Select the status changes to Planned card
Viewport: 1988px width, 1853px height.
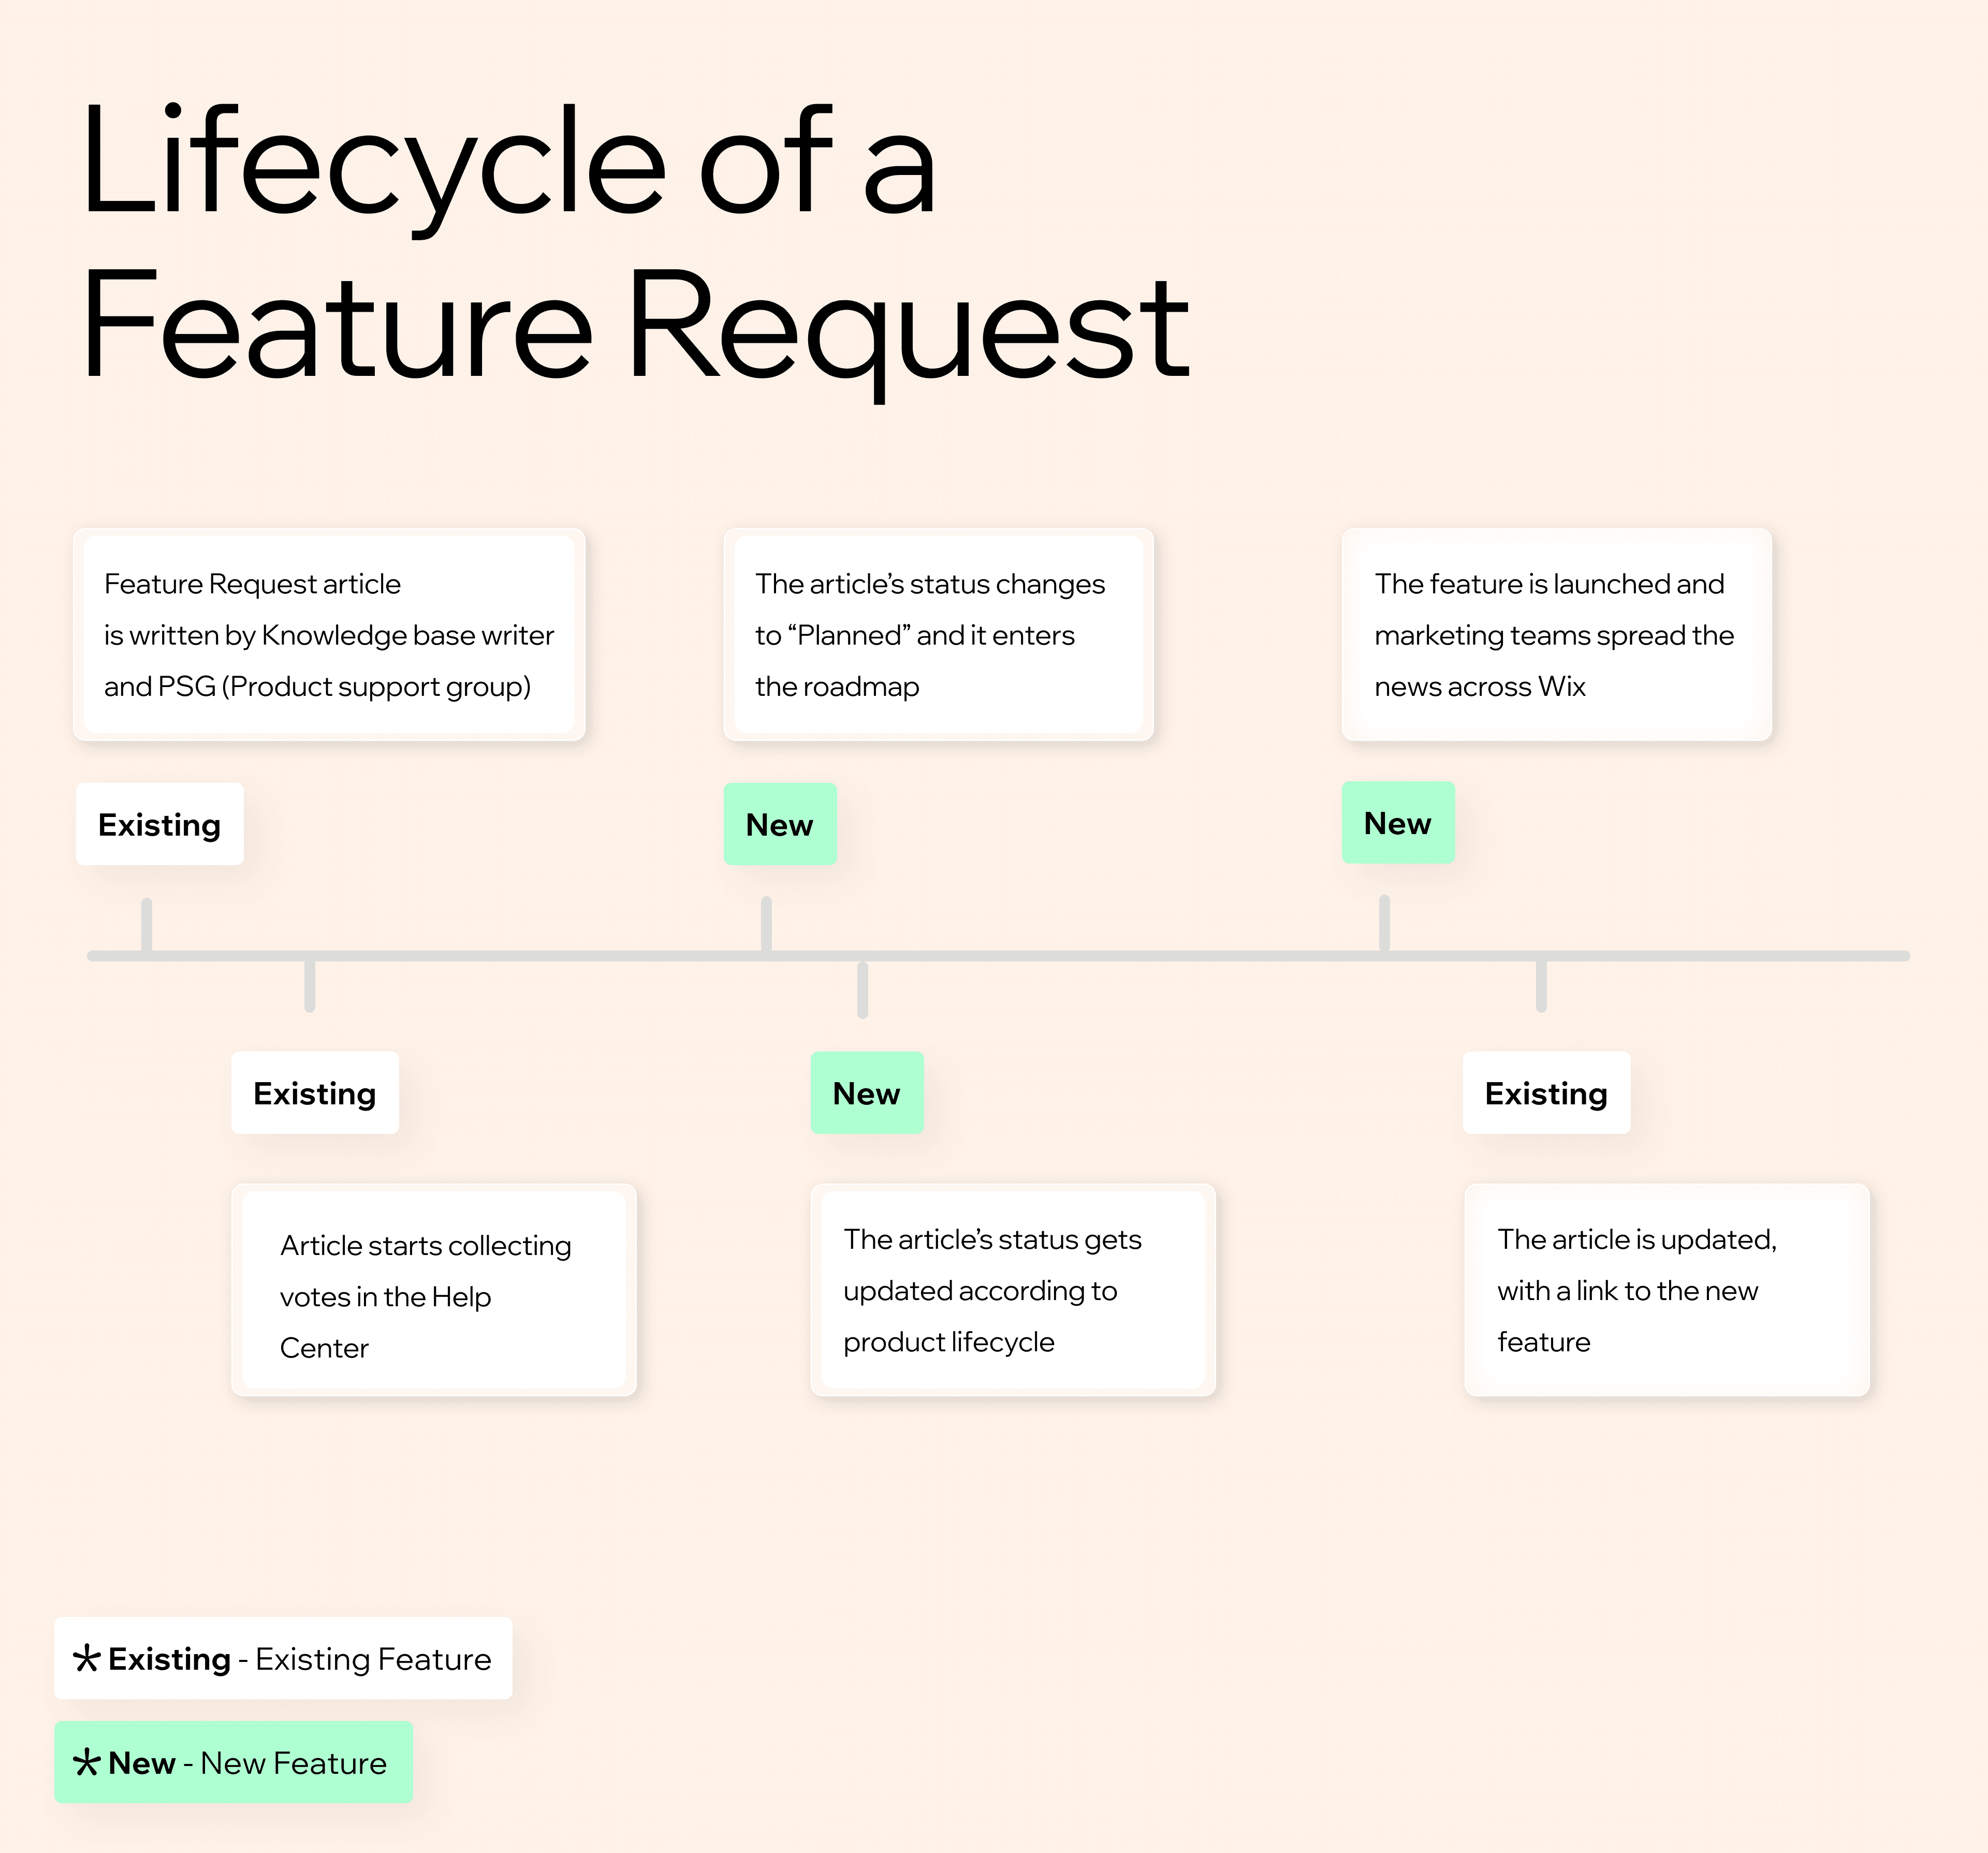[x=938, y=634]
